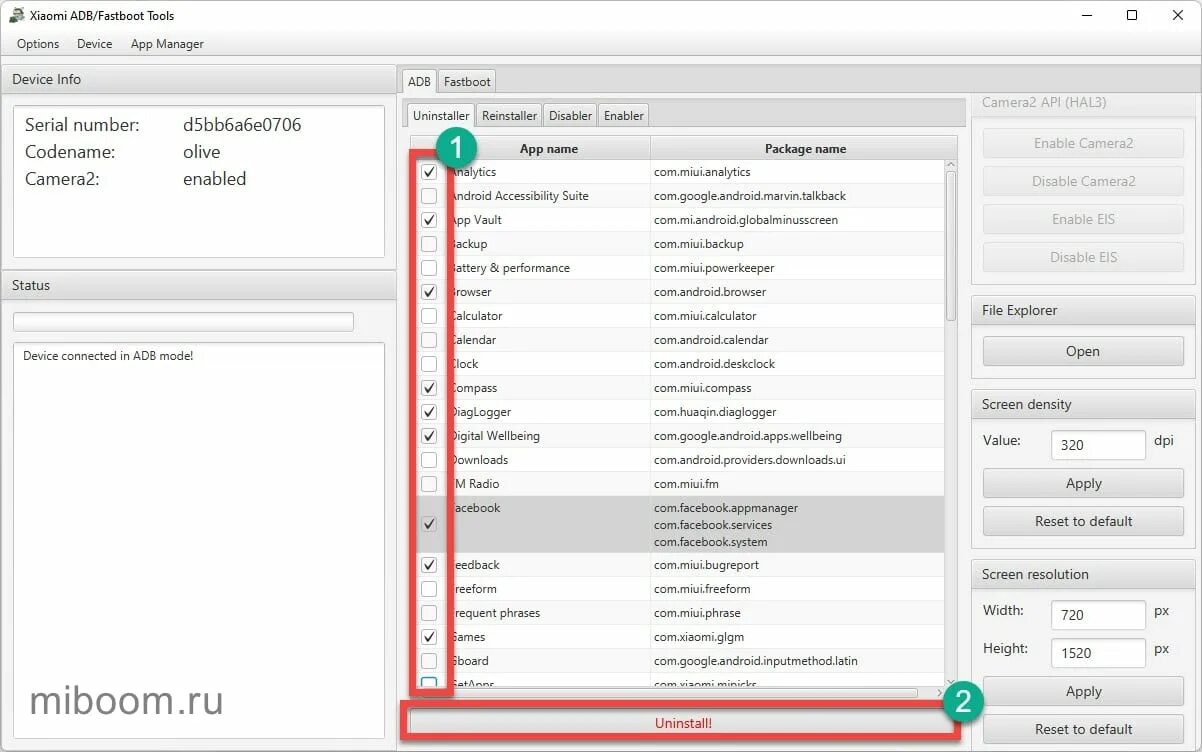Uncheck the App Vault checkbox

pos(429,220)
